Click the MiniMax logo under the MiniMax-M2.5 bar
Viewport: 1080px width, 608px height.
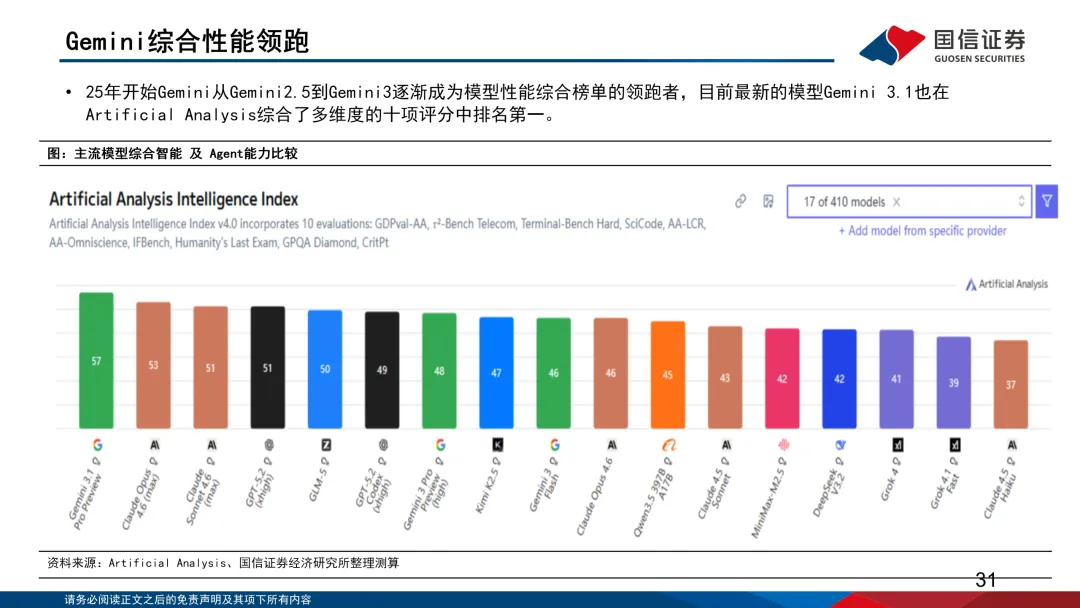783,445
